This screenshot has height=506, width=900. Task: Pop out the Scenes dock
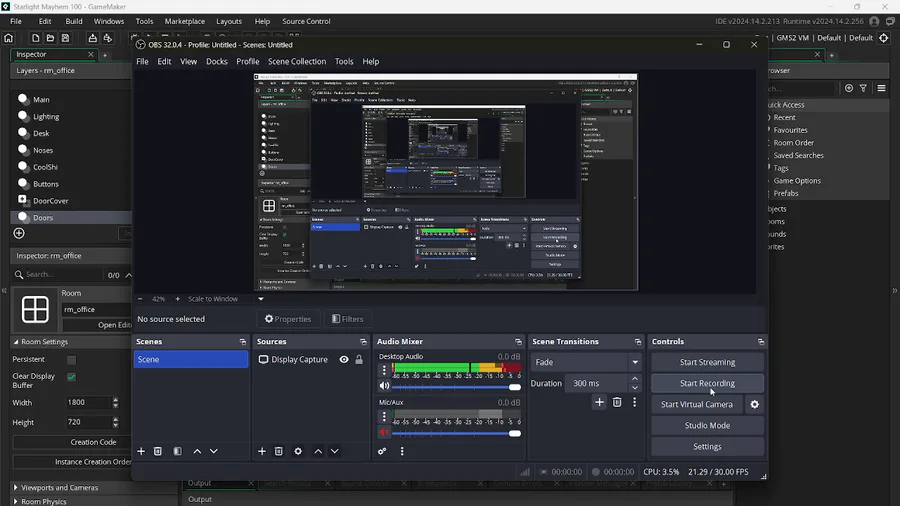click(x=243, y=341)
